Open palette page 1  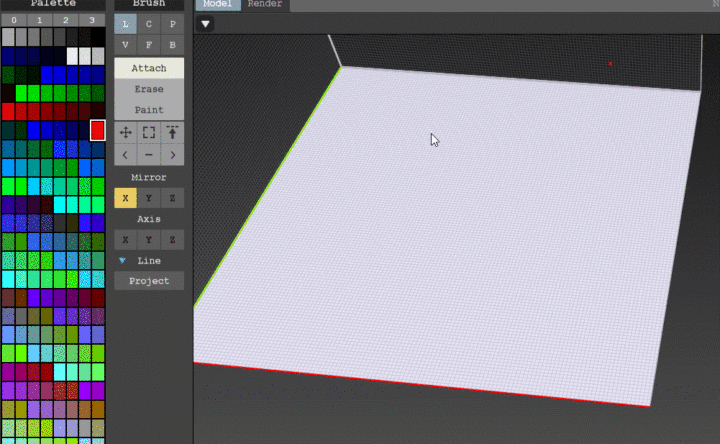point(39,20)
